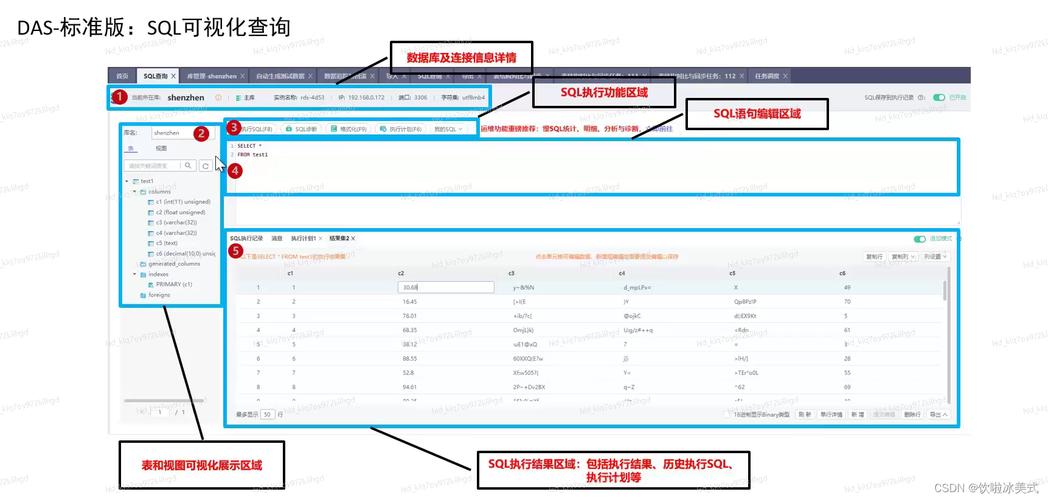
Task: Click the c4 column header in results
Action: tap(622, 273)
